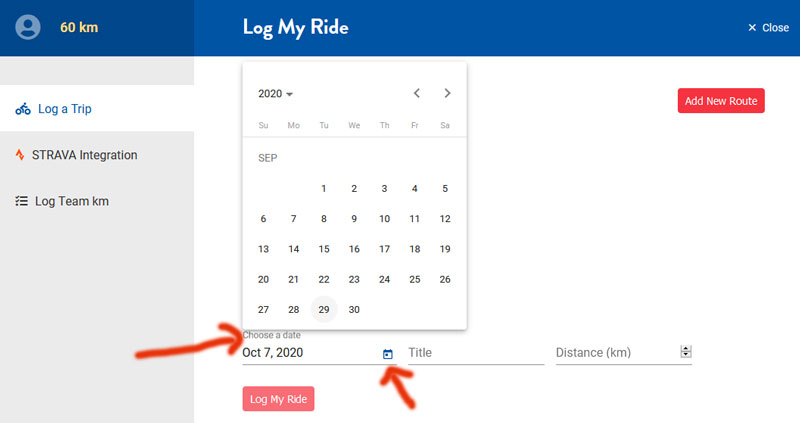Select Log Team km menu item
This screenshot has height=423, width=800.
[97, 201]
